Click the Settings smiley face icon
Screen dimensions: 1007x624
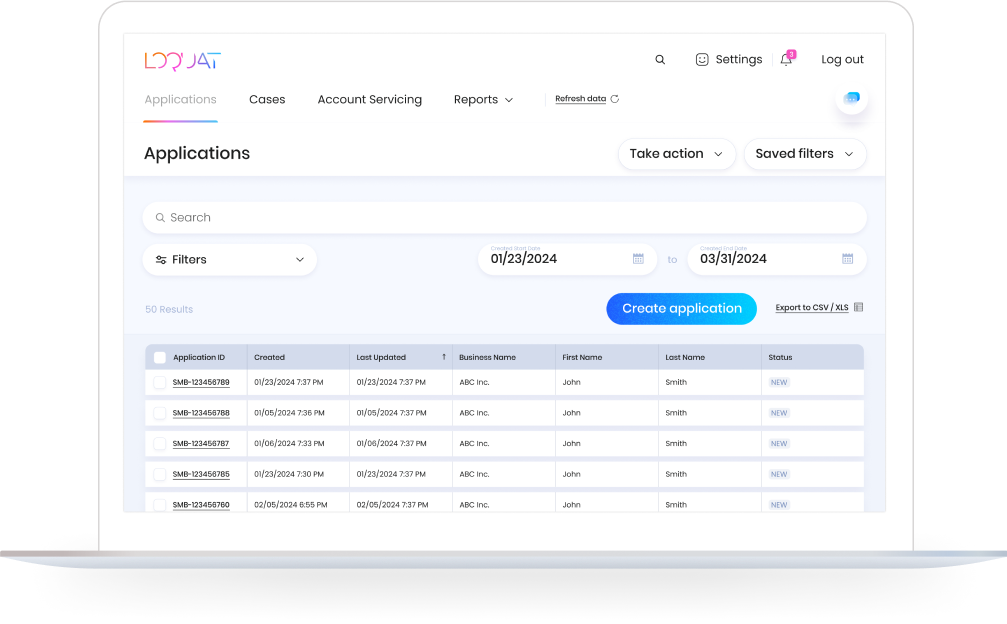pyautogui.click(x=702, y=60)
